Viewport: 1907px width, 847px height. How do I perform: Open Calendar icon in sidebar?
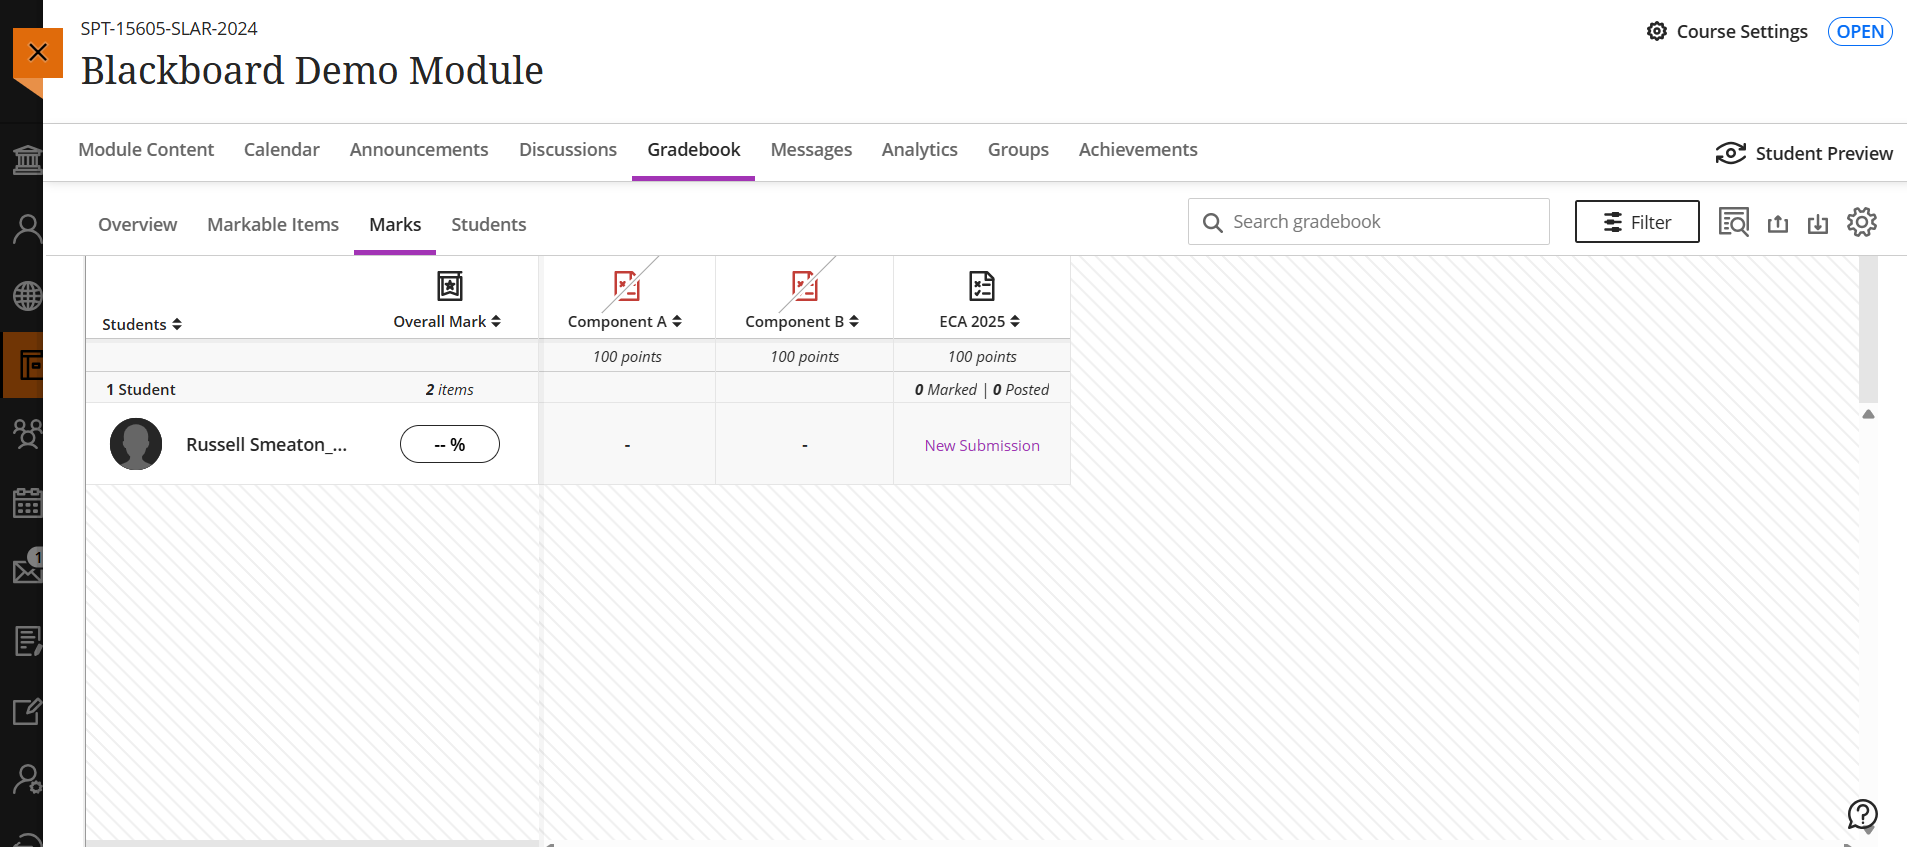tap(28, 503)
